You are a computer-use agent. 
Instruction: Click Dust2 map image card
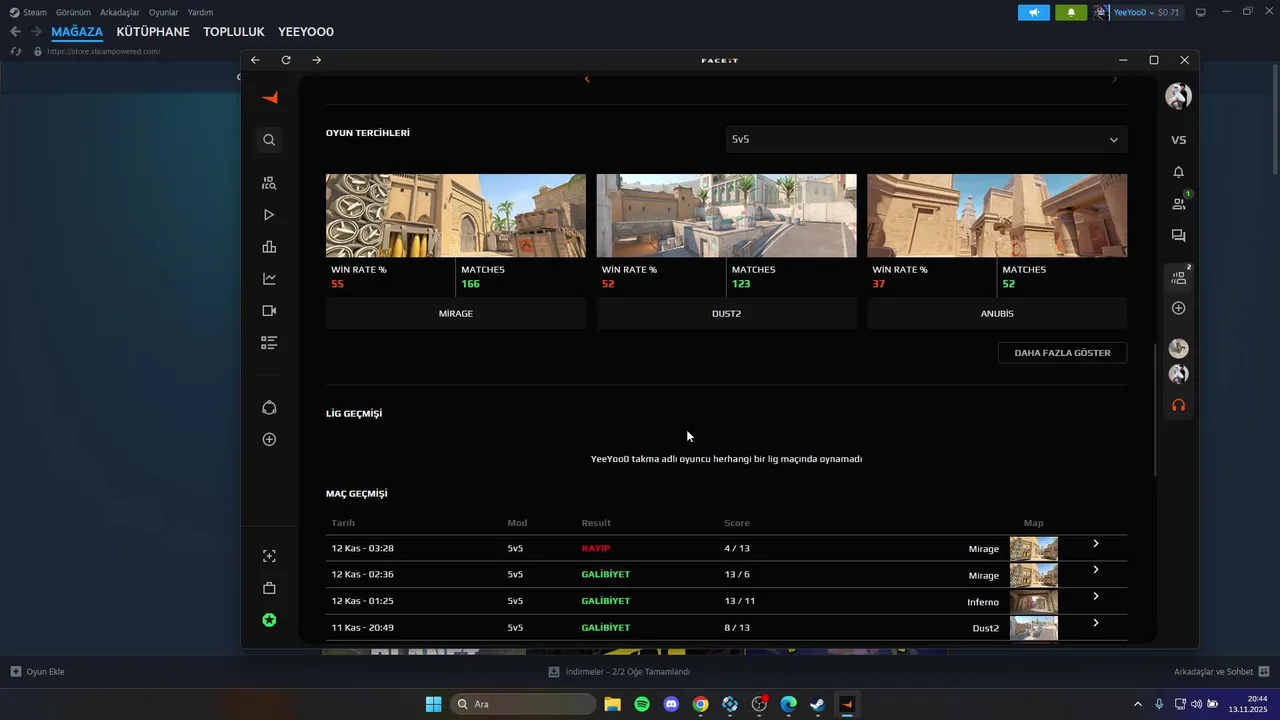coord(726,216)
